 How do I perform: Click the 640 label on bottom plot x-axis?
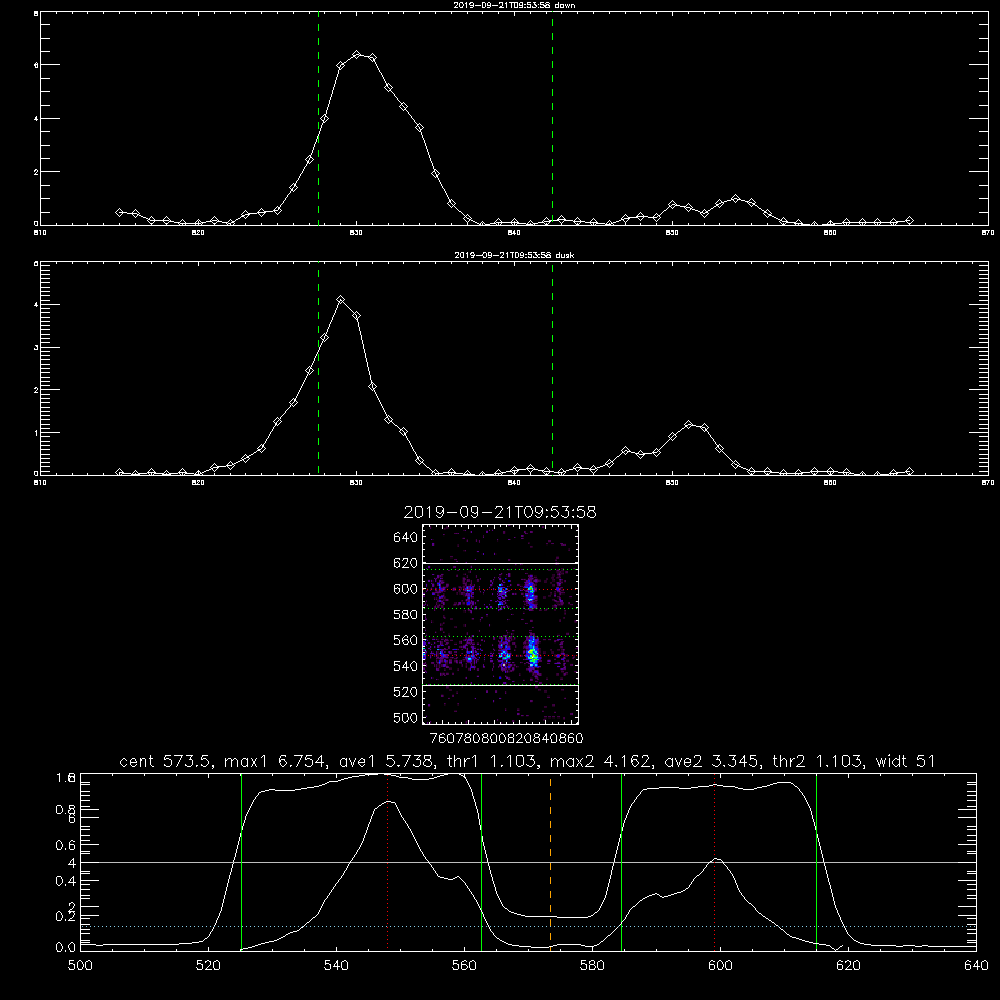[976, 965]
